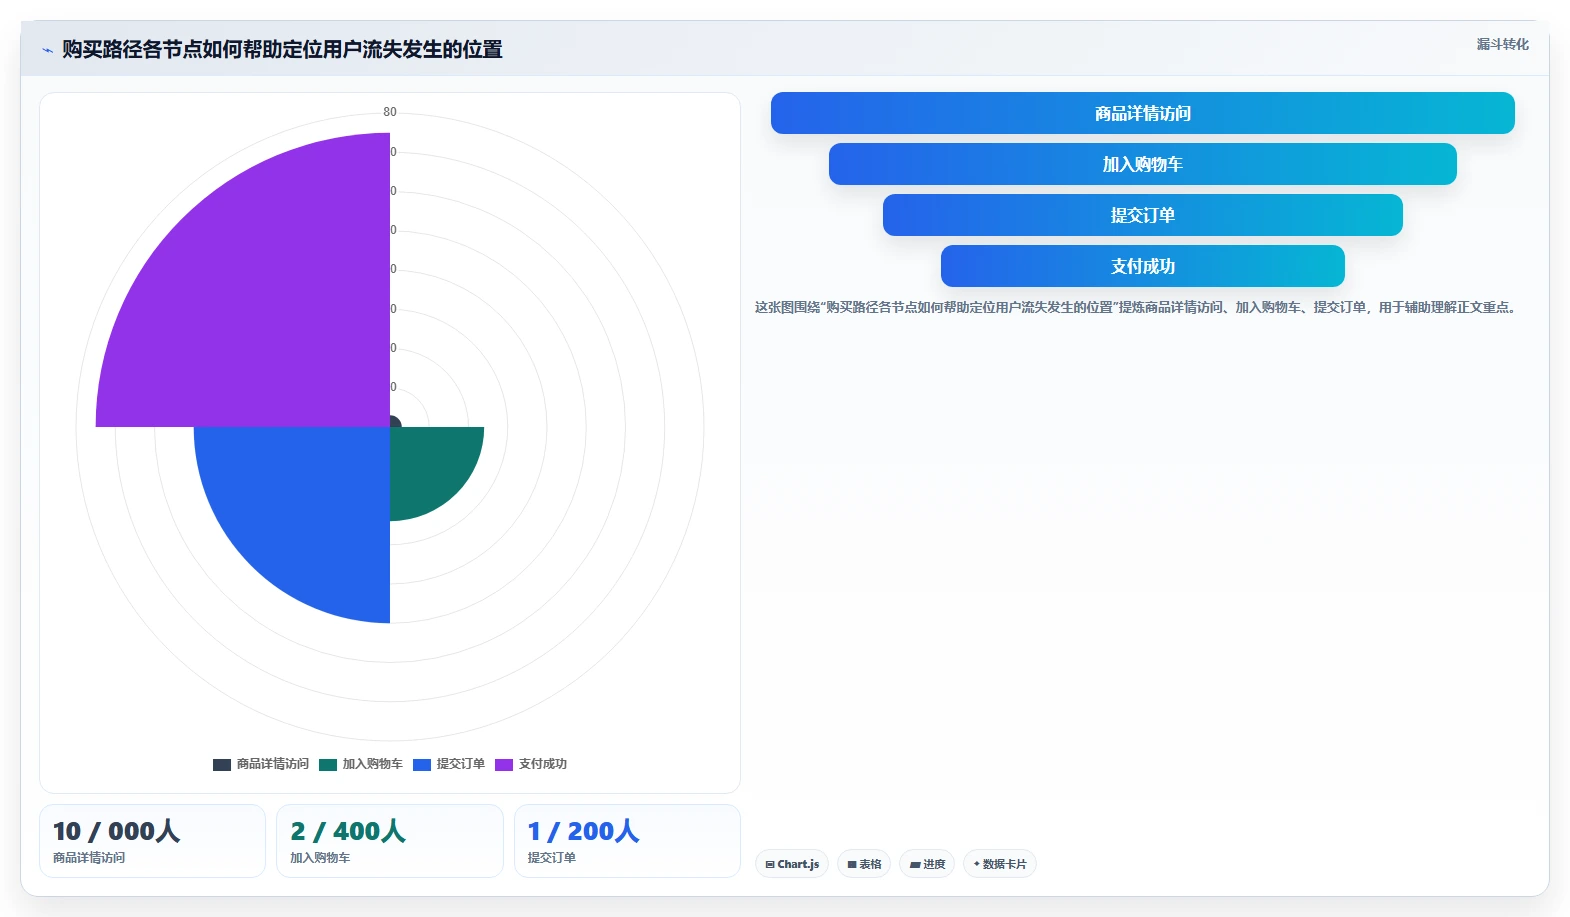Click the 进度 tag chip
Screen dimensions: 1570x917
pyautogui.click(x=927, y=864)
